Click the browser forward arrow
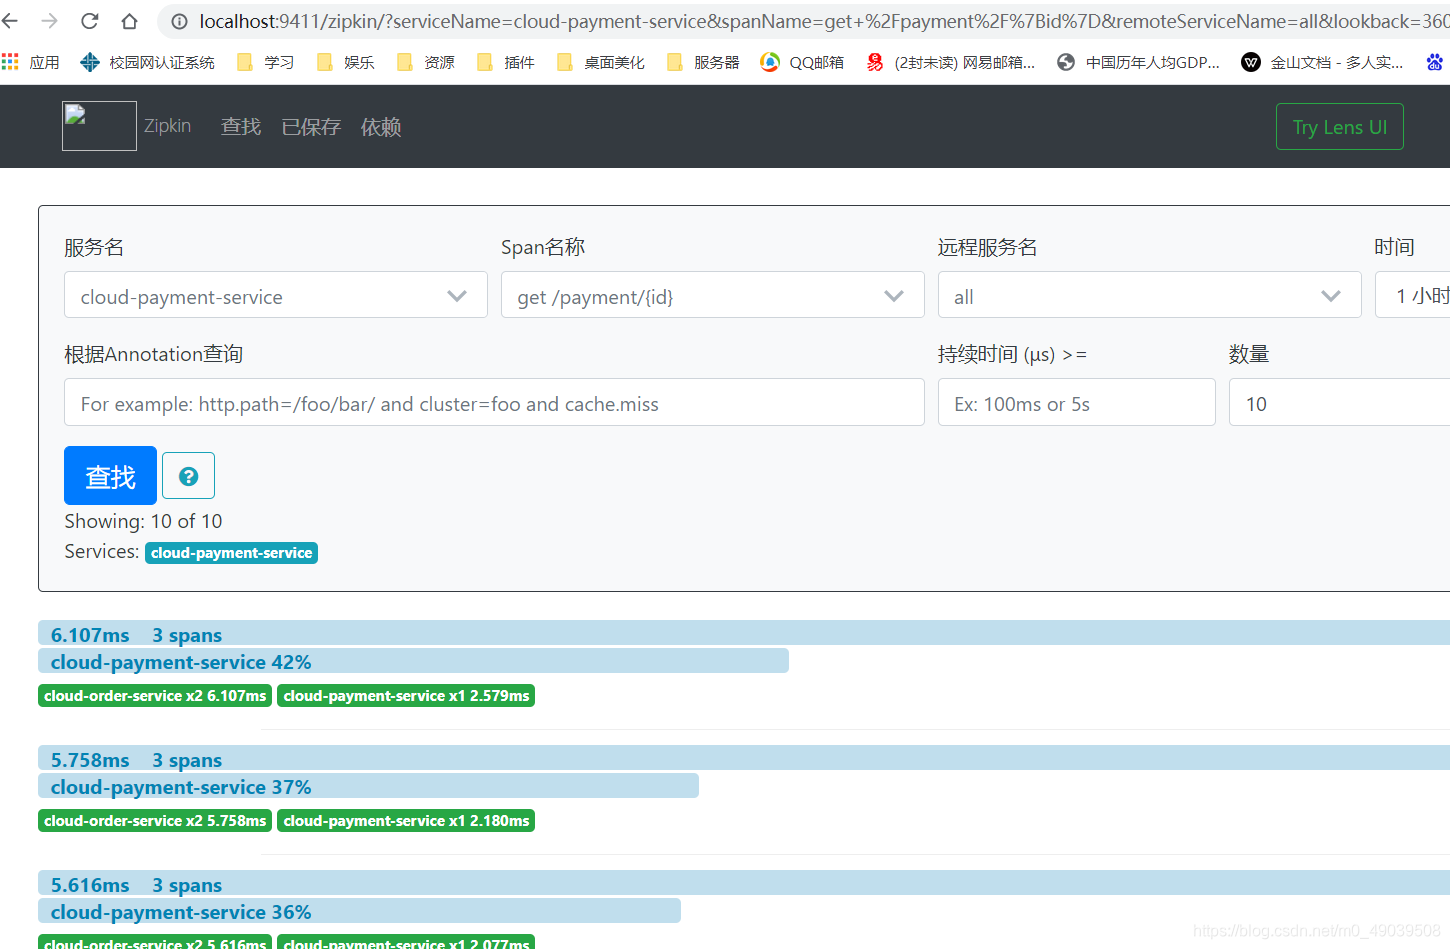 click(50, 21)
